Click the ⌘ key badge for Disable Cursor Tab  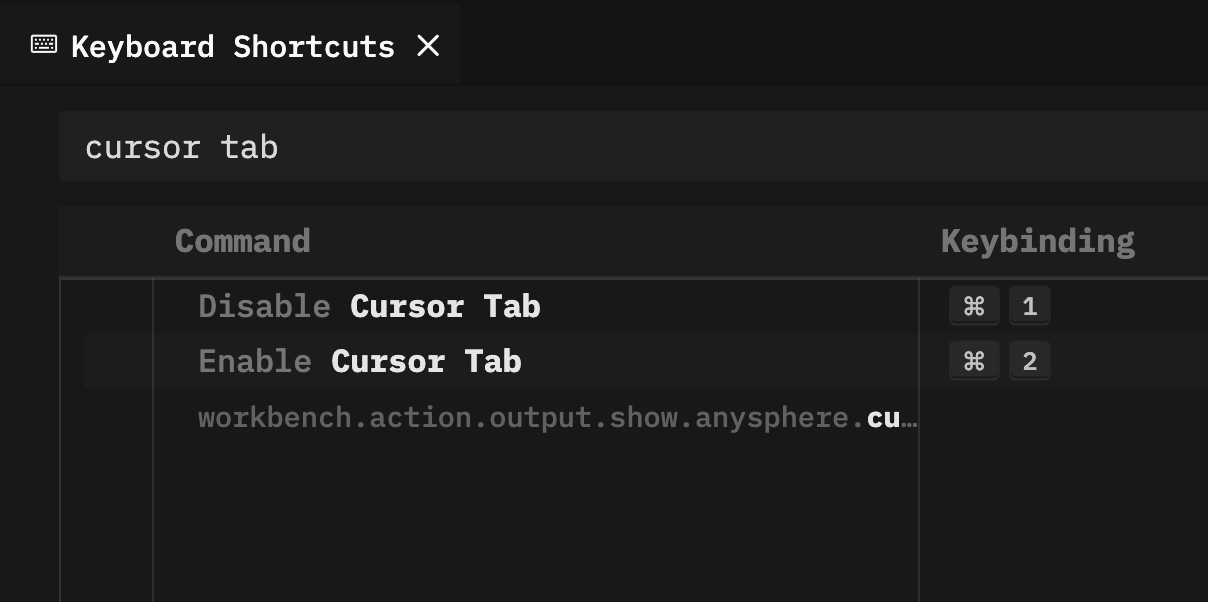click(974, 306)
